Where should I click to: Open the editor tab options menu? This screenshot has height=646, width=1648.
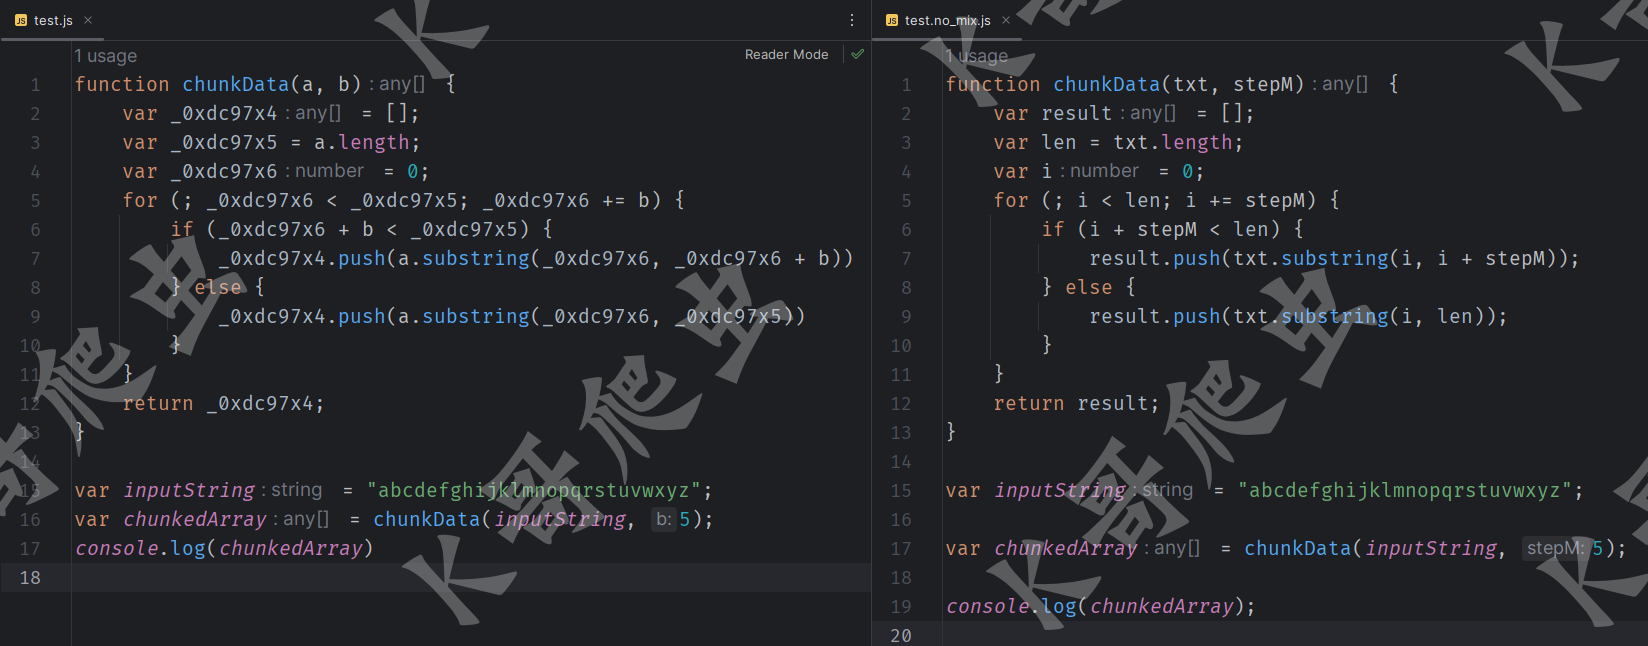852,20
